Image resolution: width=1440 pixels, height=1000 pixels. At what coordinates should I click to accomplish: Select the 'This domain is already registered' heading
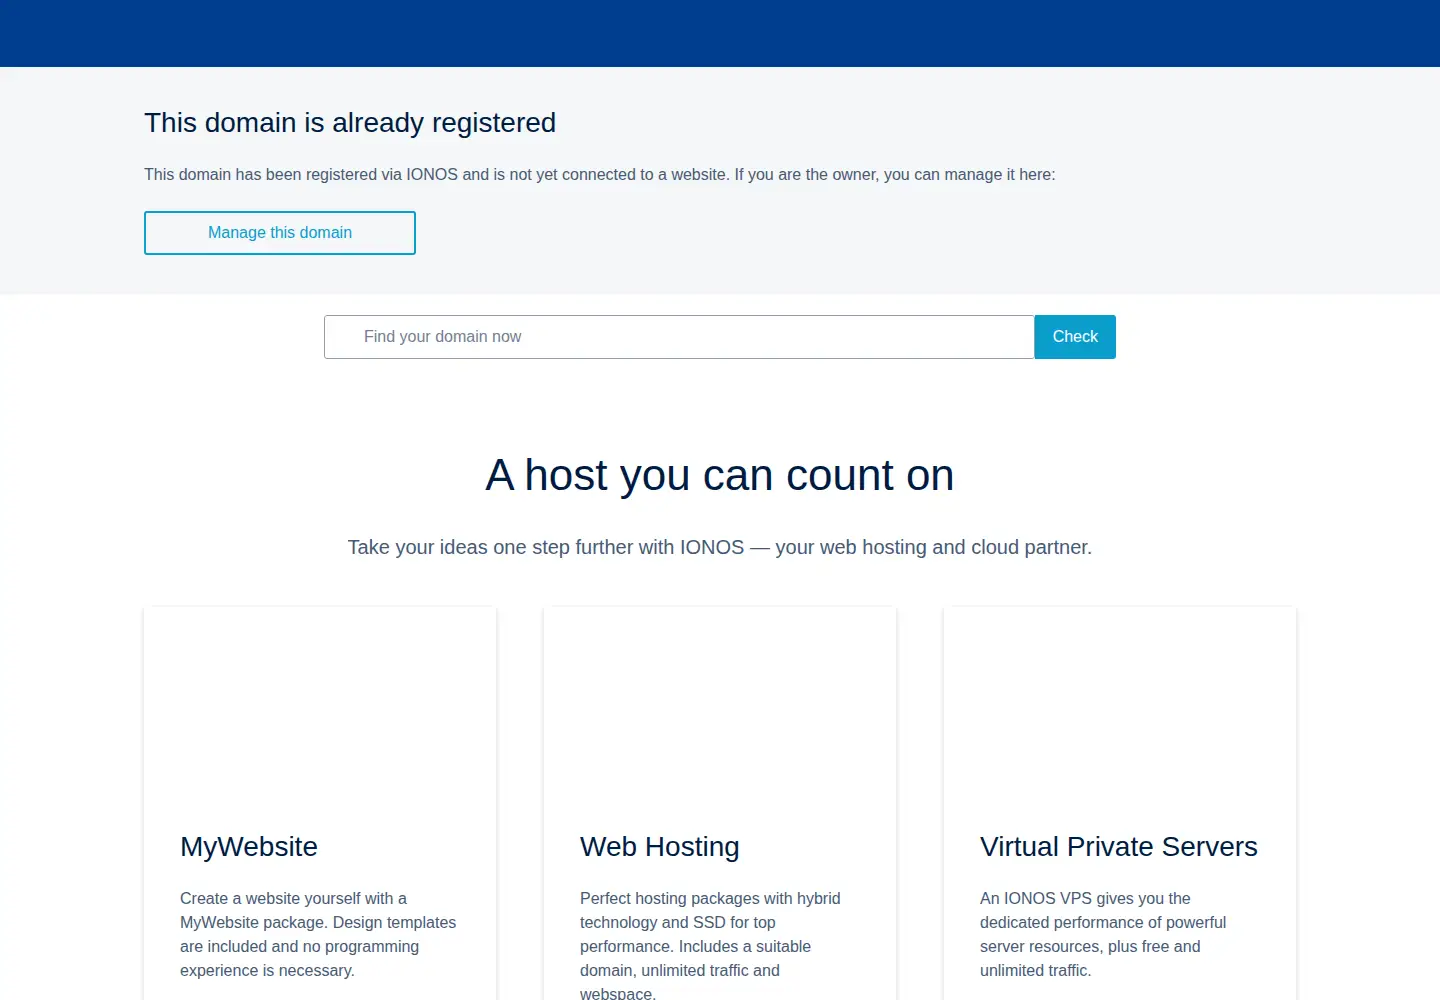(350, 123)
